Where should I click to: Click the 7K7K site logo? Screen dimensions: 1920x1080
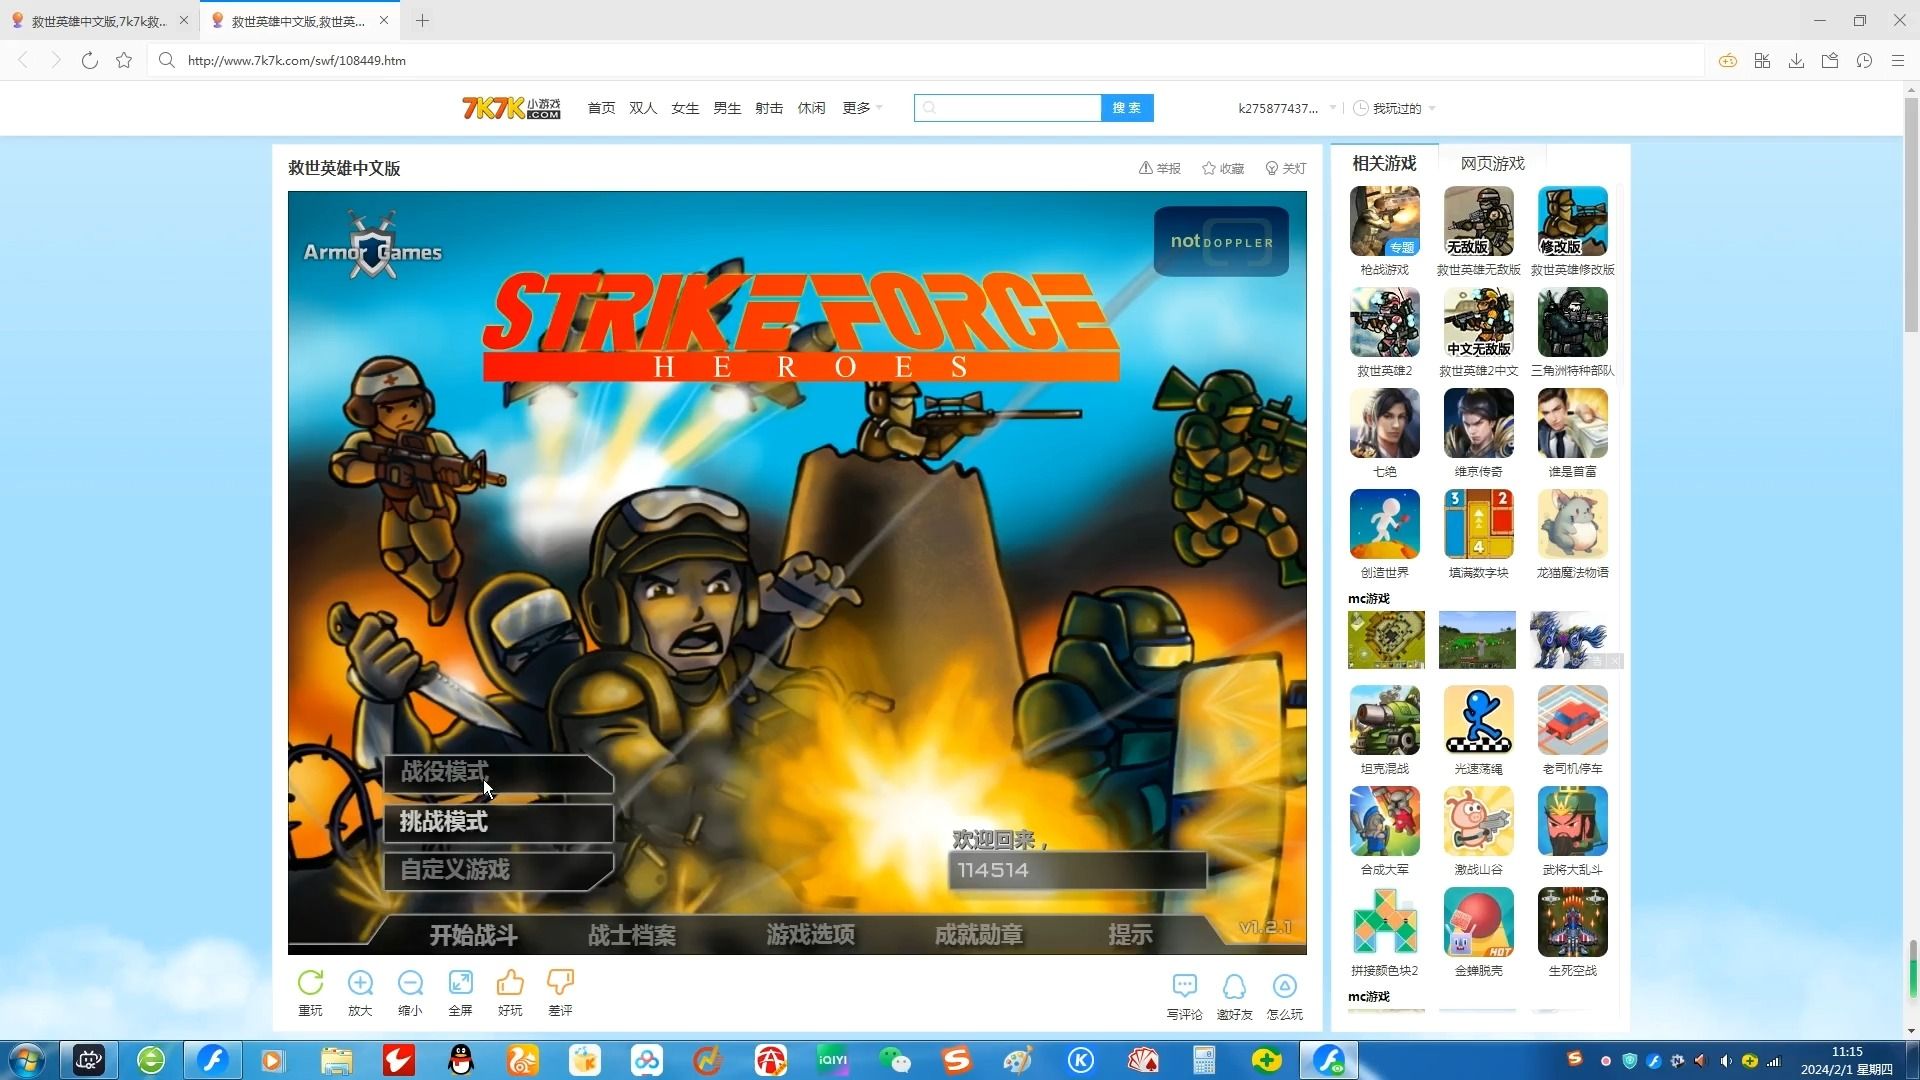tap(511, 108)
